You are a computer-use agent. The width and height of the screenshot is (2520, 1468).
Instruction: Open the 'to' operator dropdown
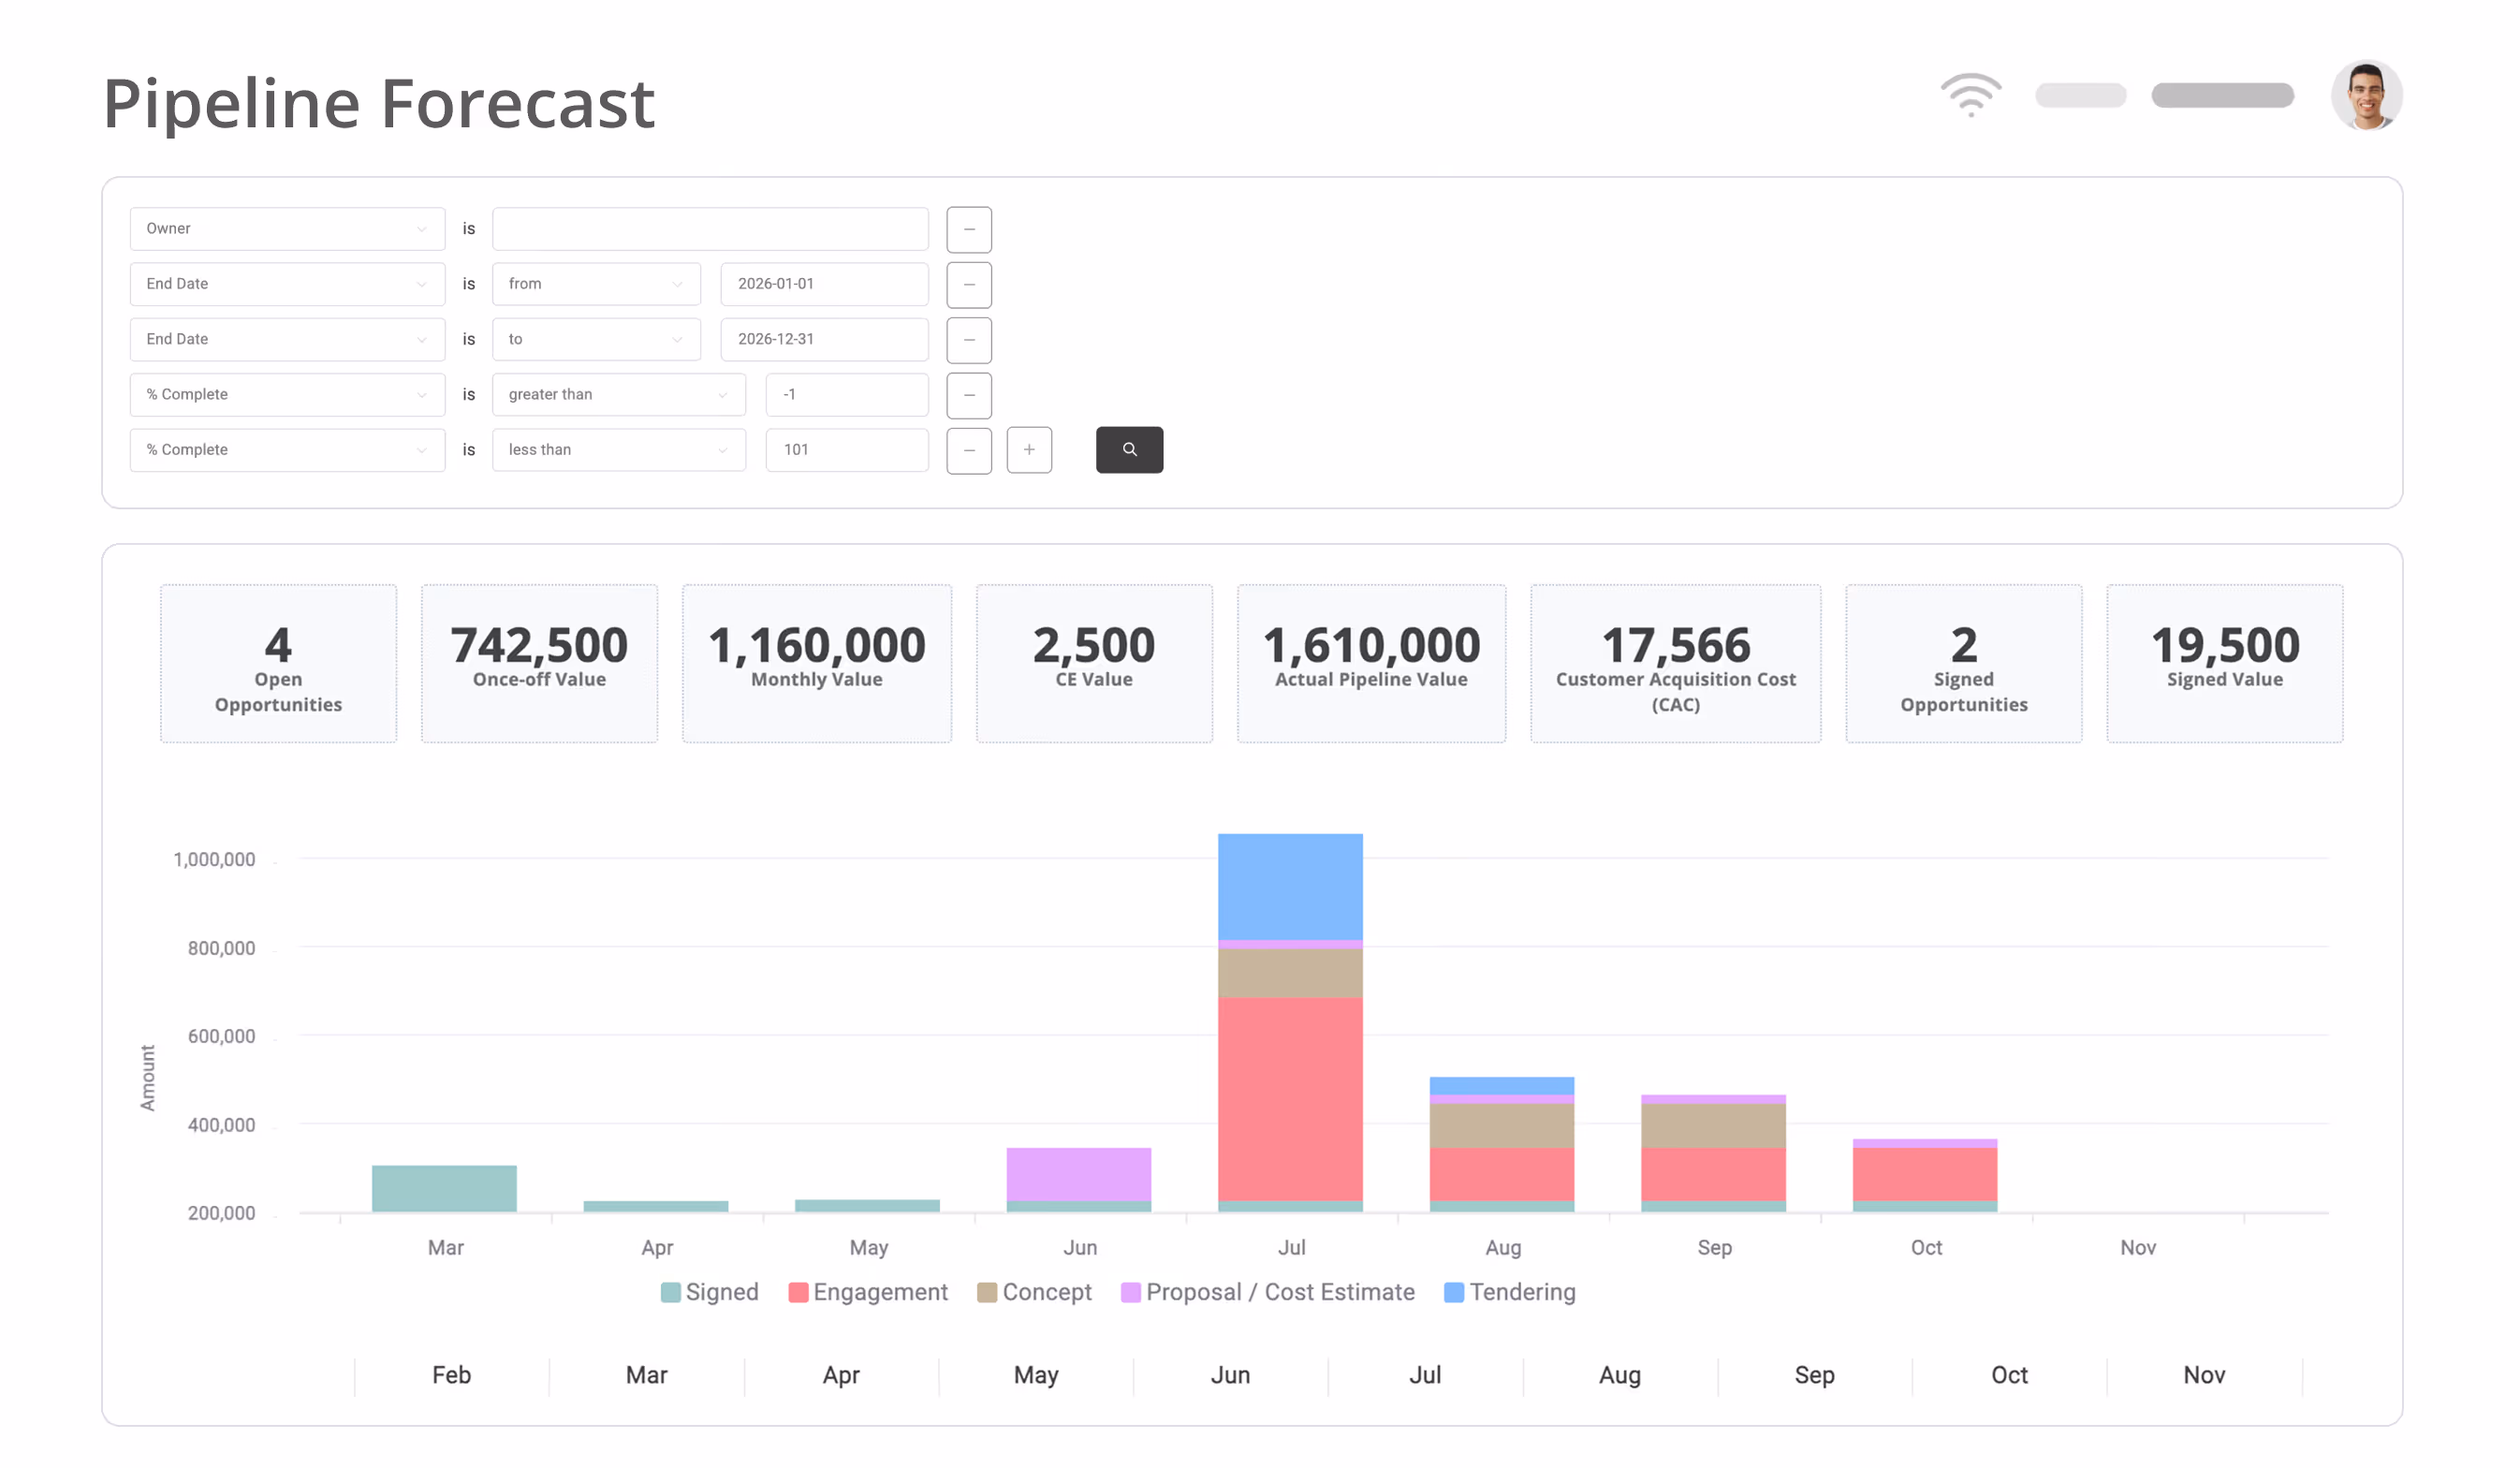tap(596, 339)
